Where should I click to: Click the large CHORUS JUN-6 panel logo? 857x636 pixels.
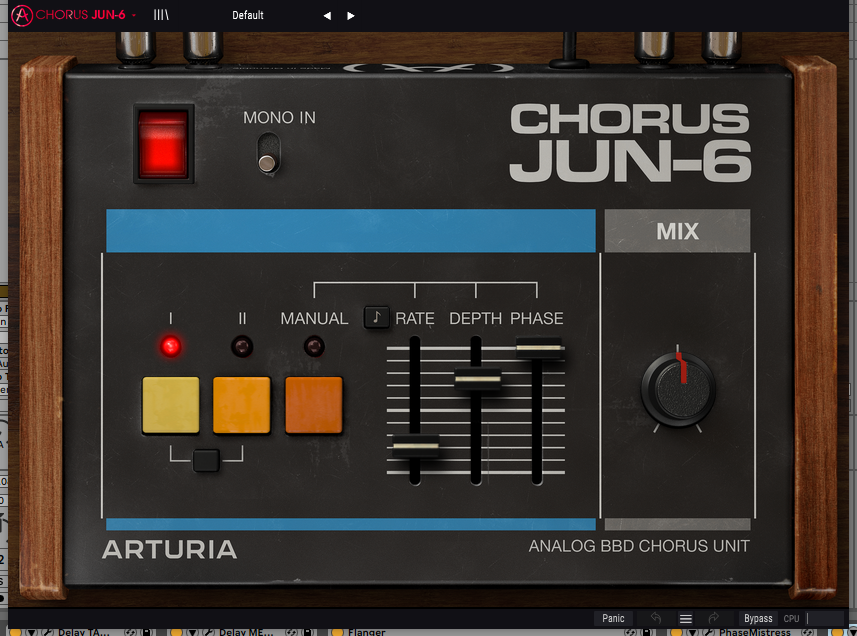click(630, 143)
